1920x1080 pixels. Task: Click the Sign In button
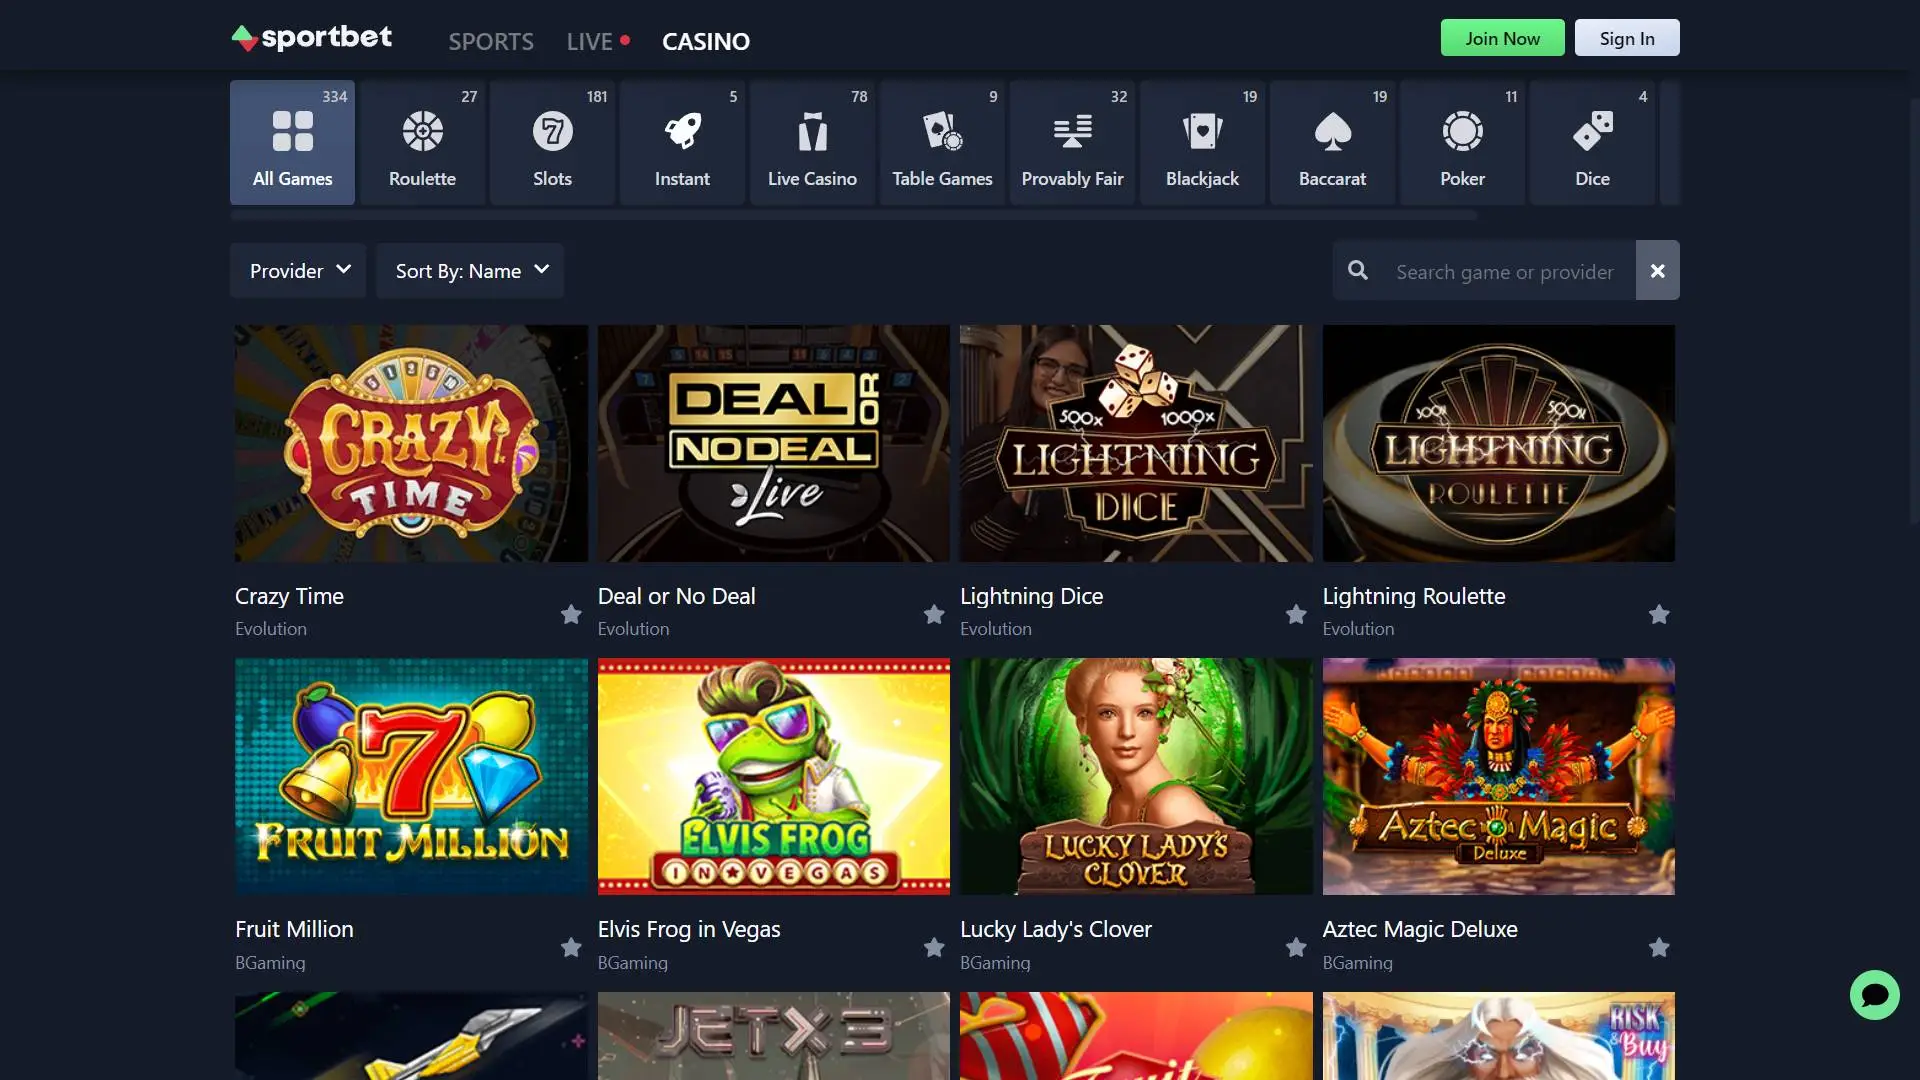tap(1627, 38)
